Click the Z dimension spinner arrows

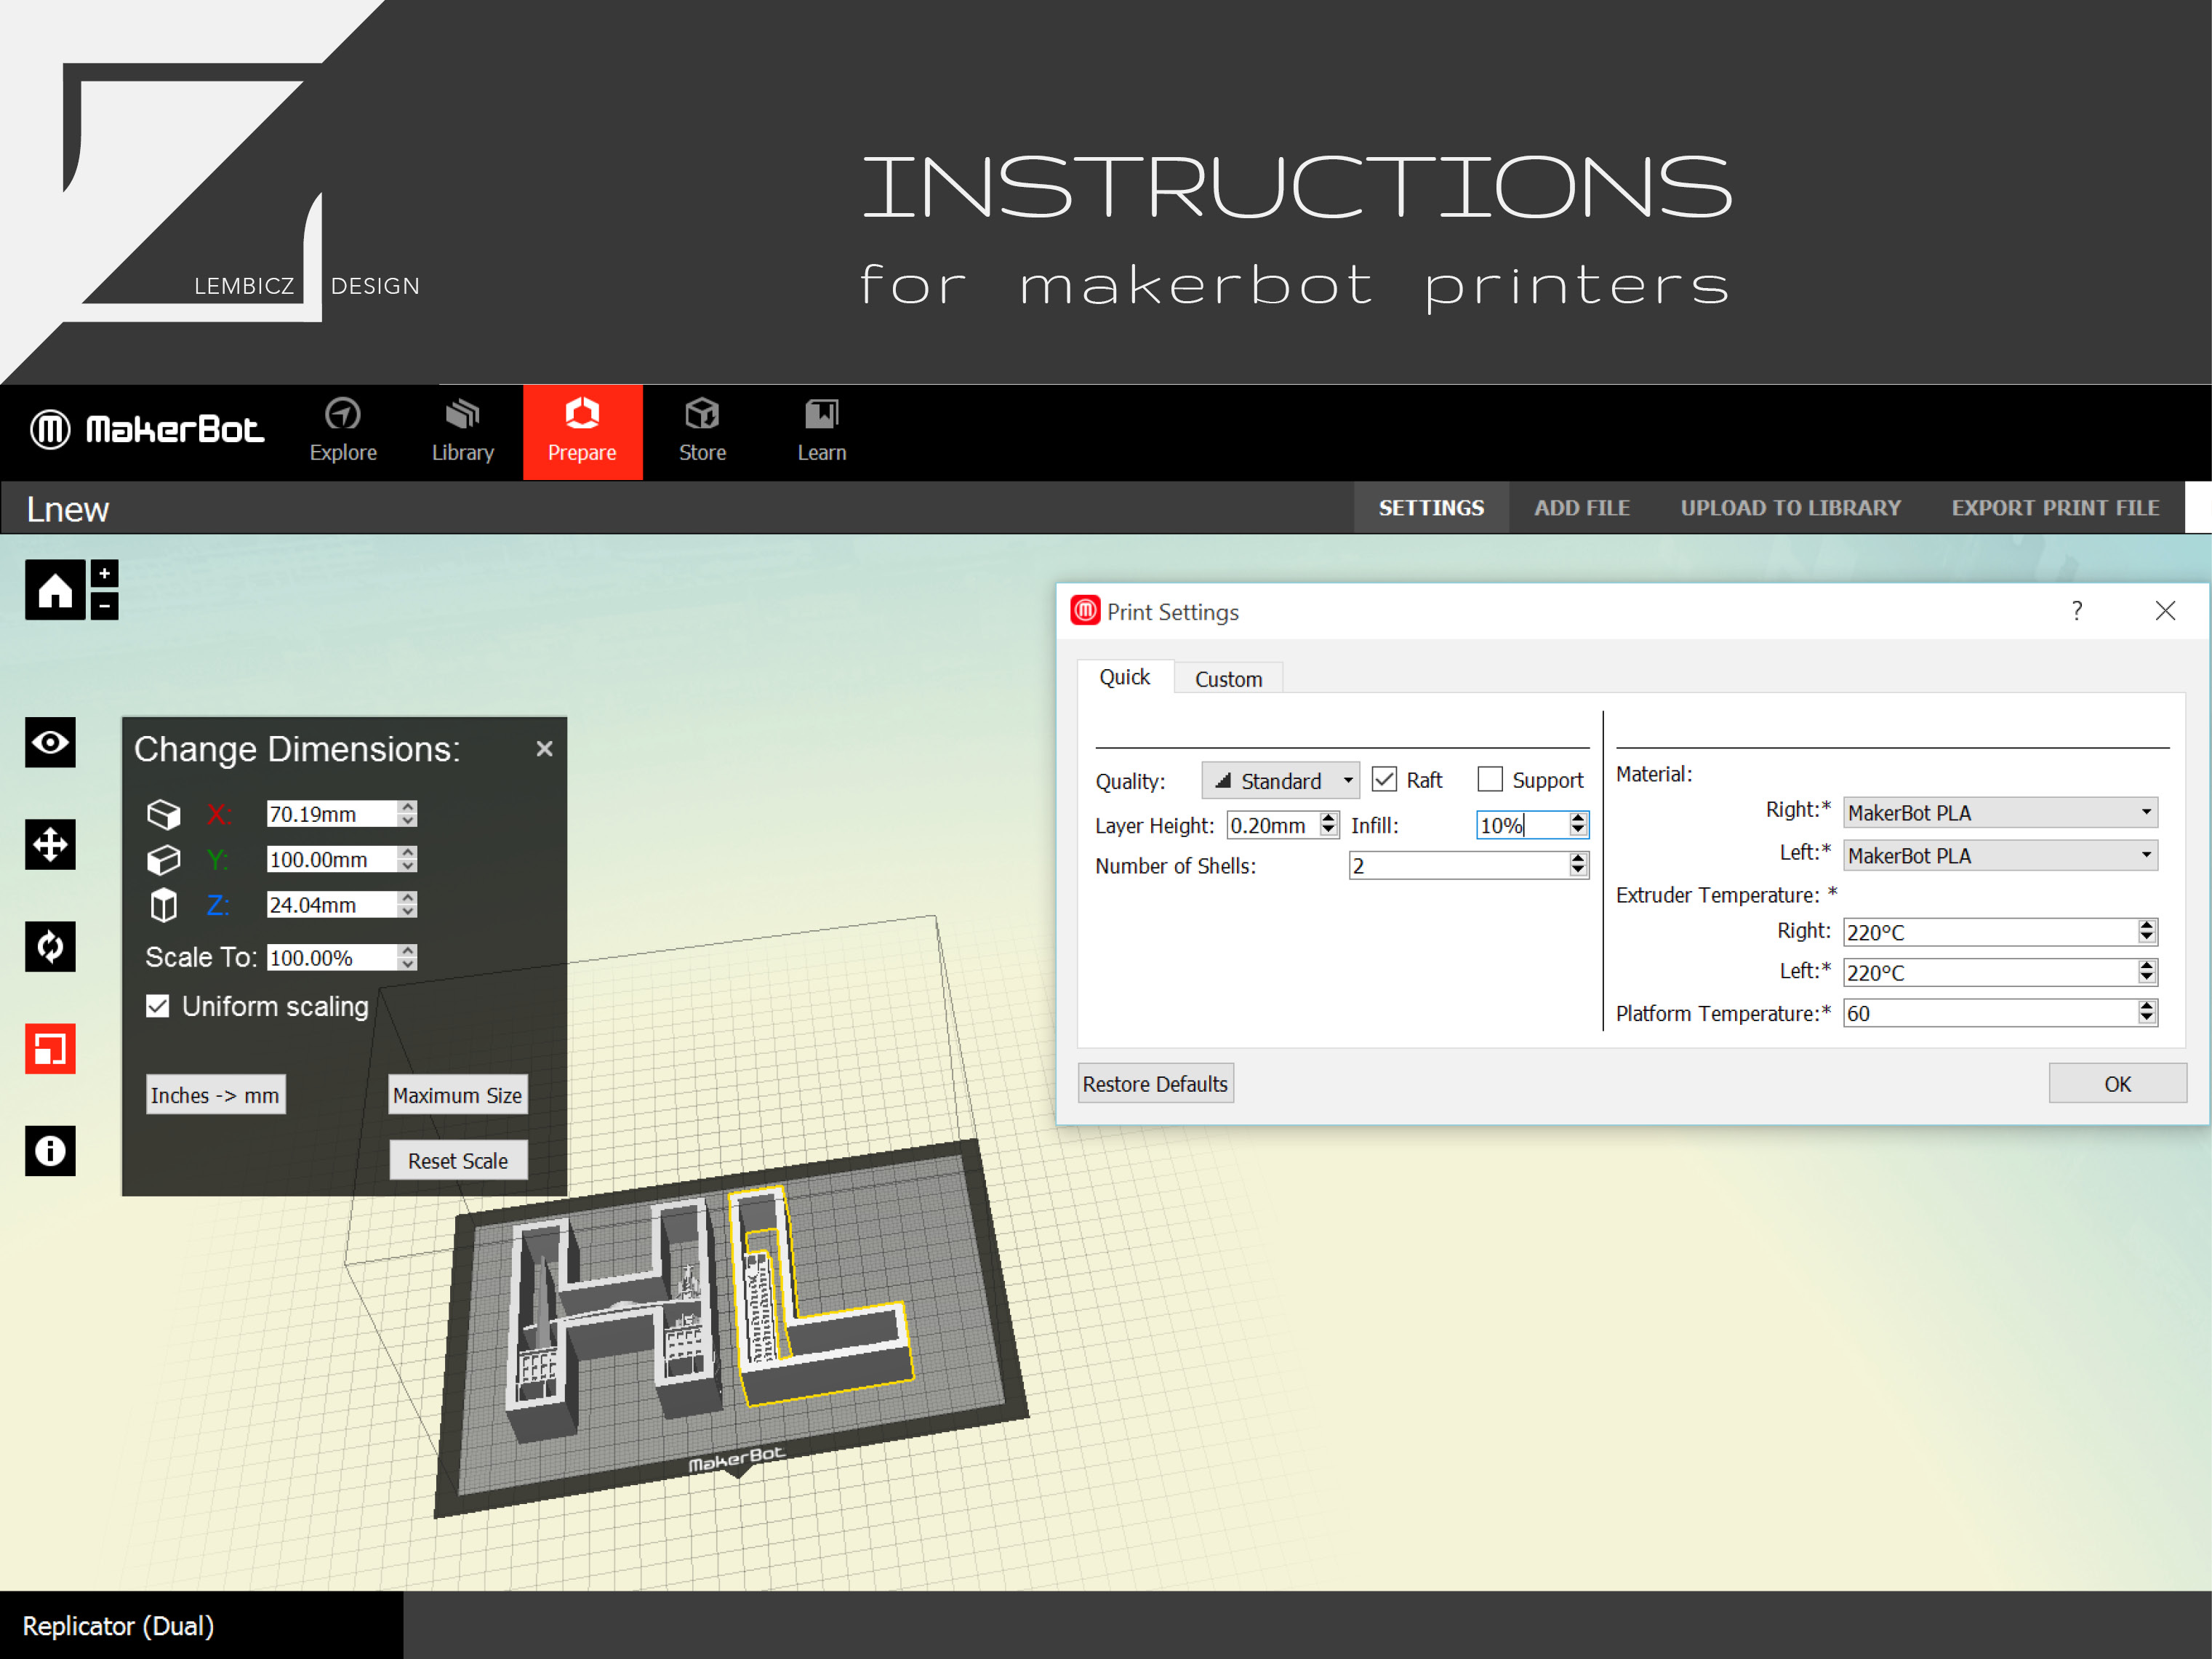407,906
